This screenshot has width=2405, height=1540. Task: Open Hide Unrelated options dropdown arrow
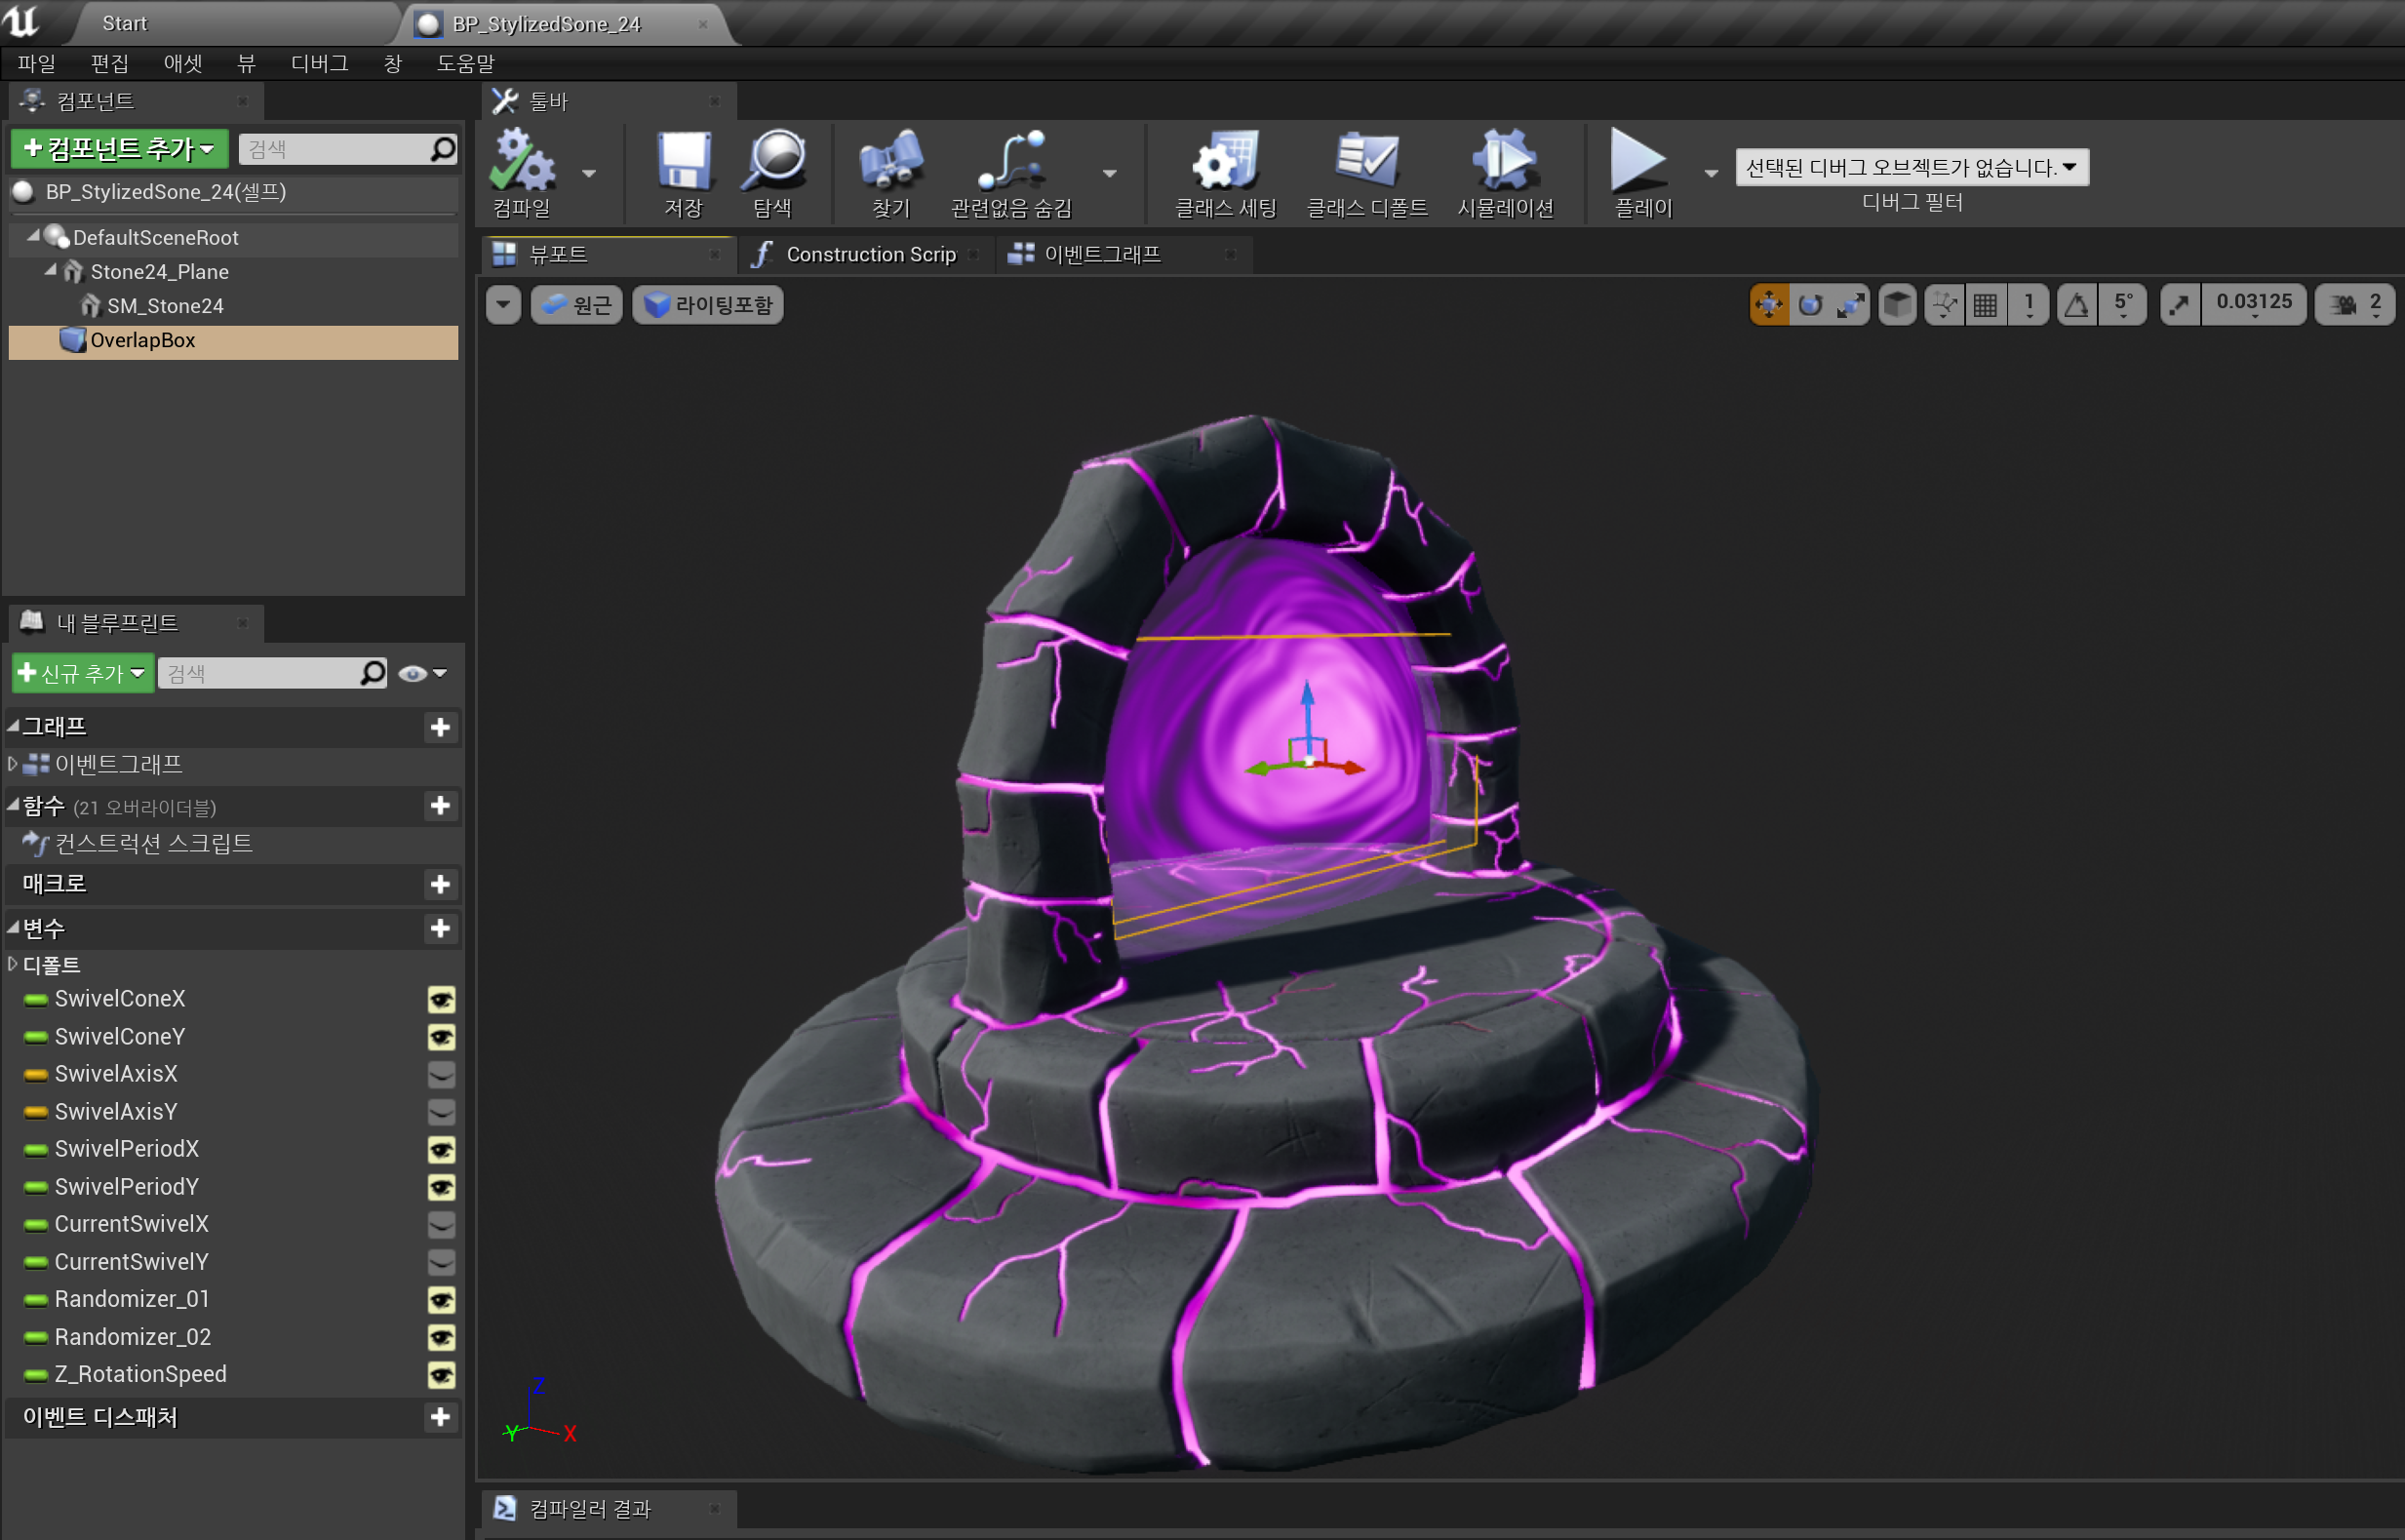(x=1110, y=173)
